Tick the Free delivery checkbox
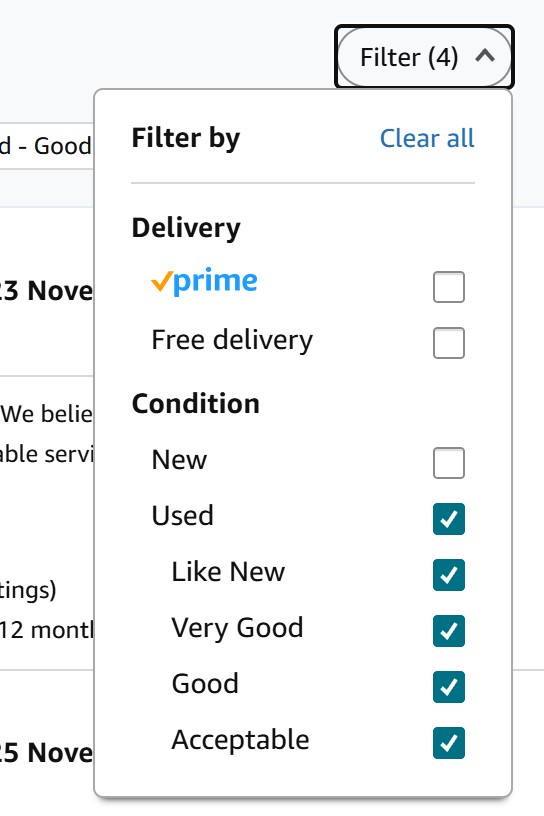 click(449, 343)
